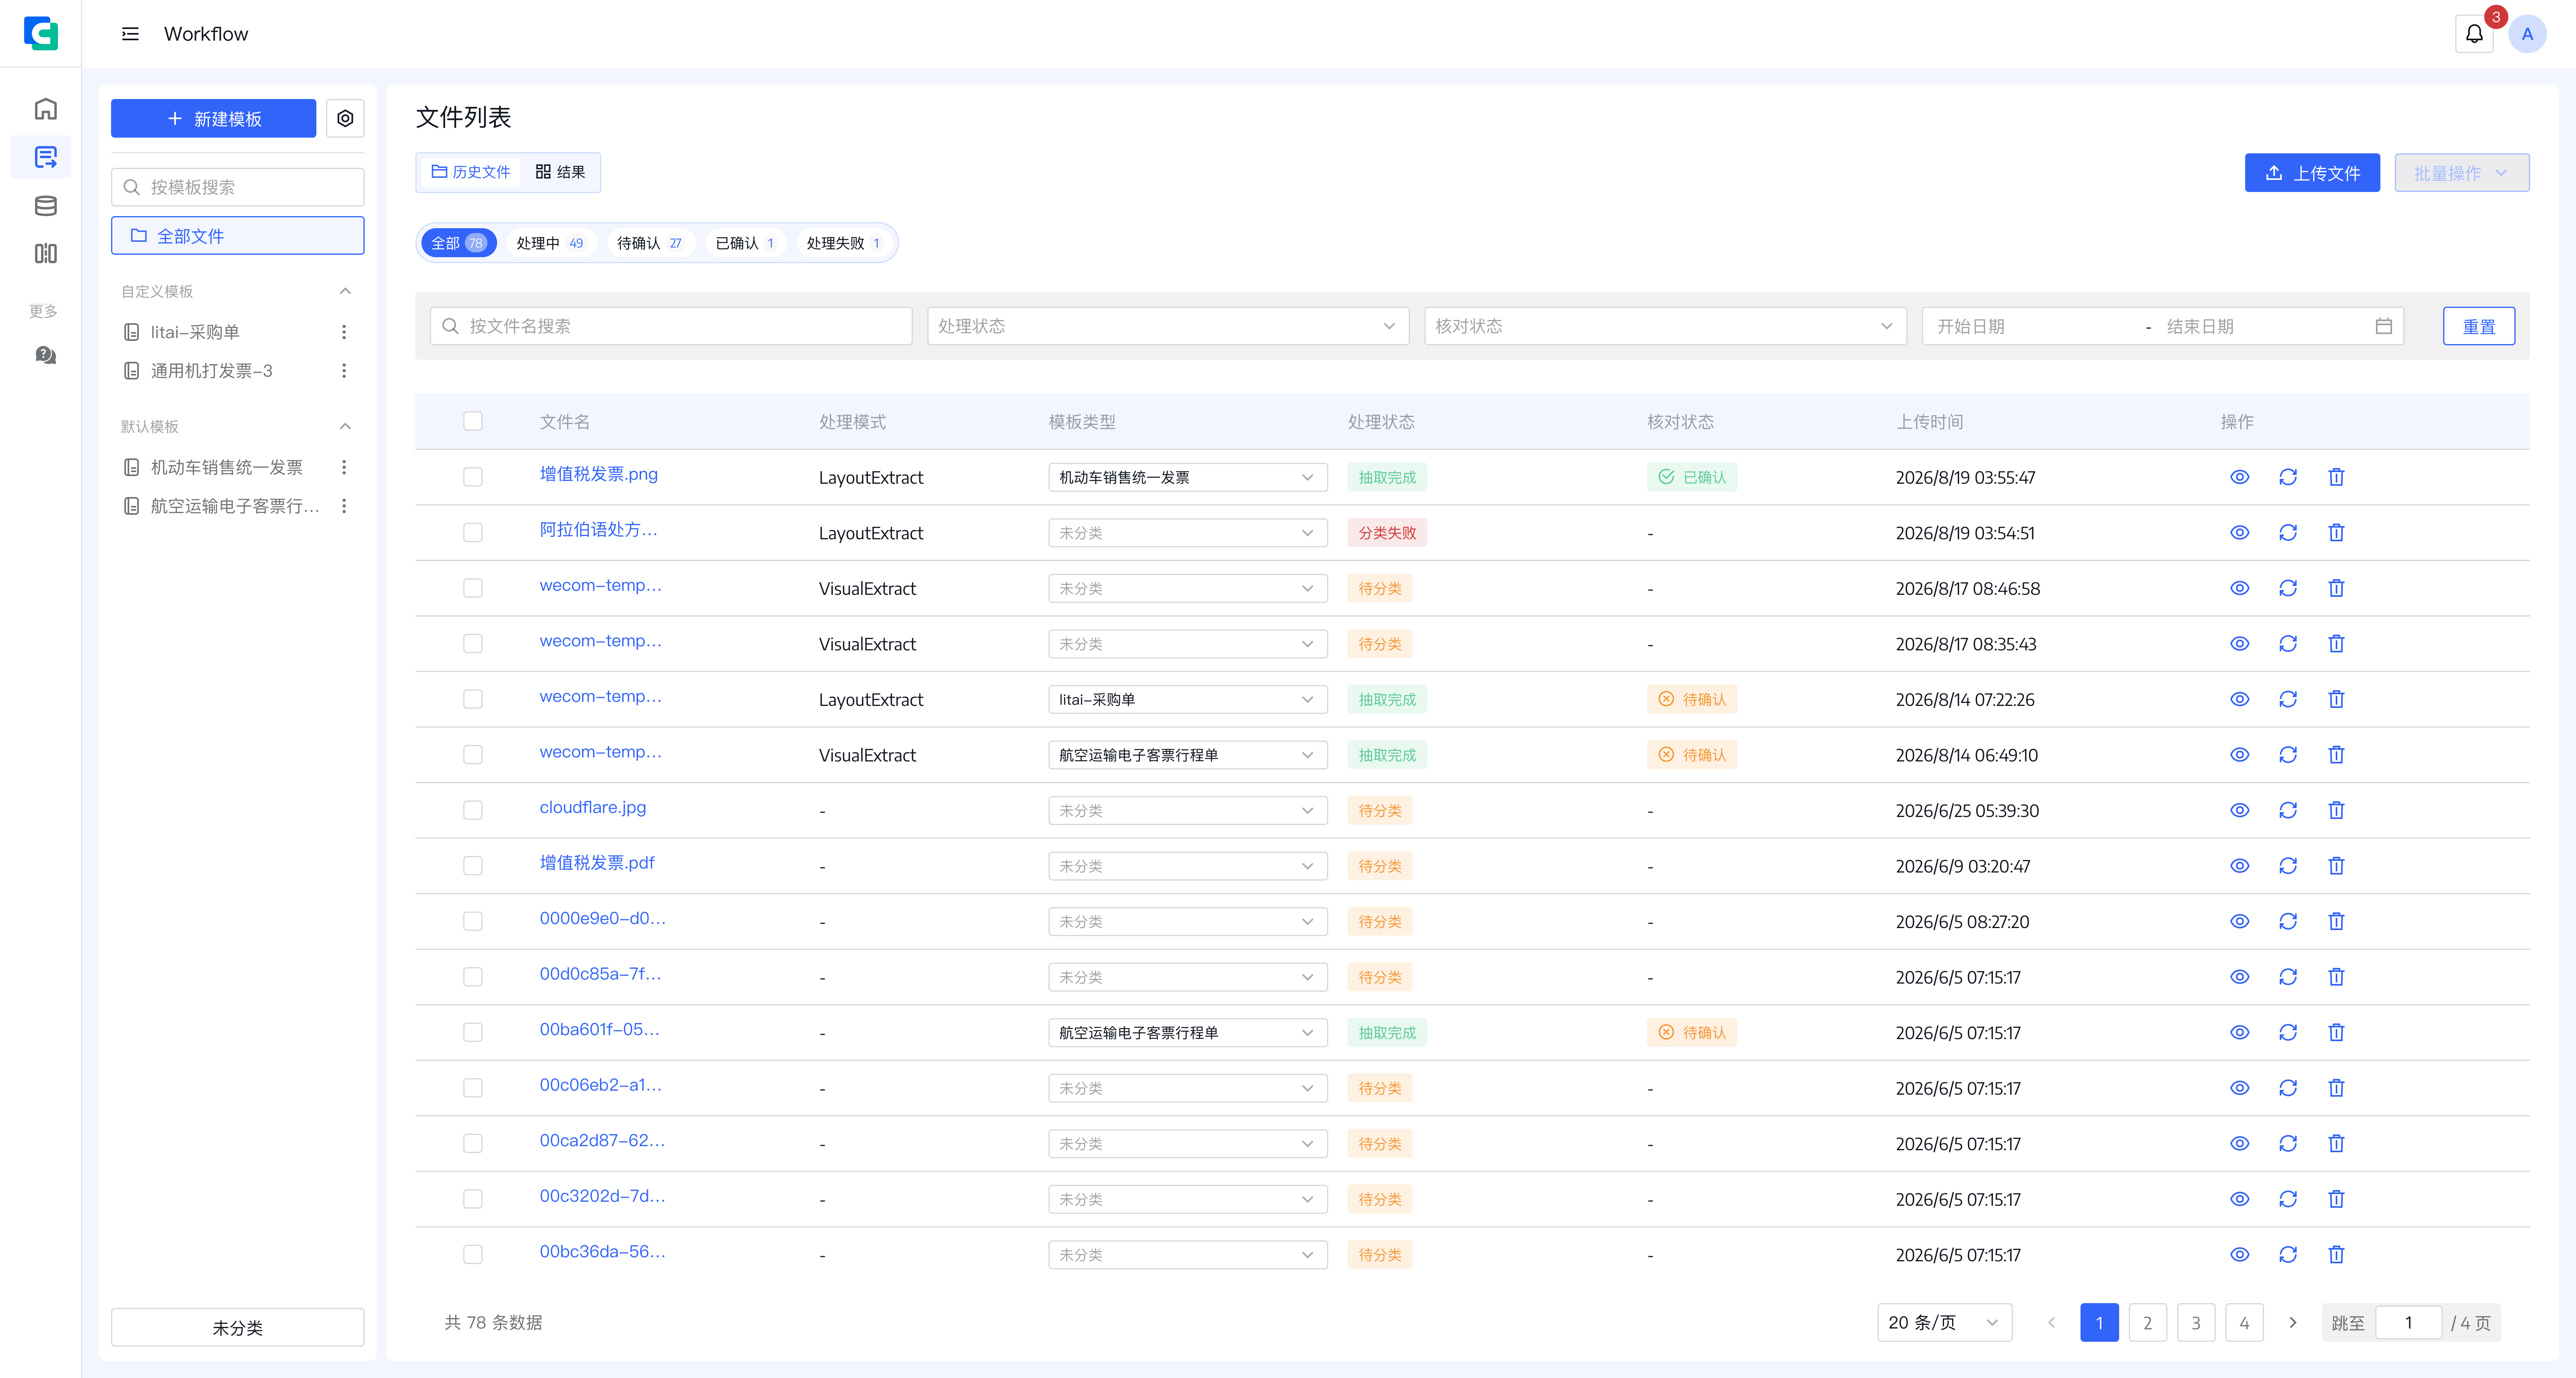The width and height of the screenshot is (2576, 1378).
Task: Open the 20 条/页 page size dropdown
Action: click(1944, 1322)
